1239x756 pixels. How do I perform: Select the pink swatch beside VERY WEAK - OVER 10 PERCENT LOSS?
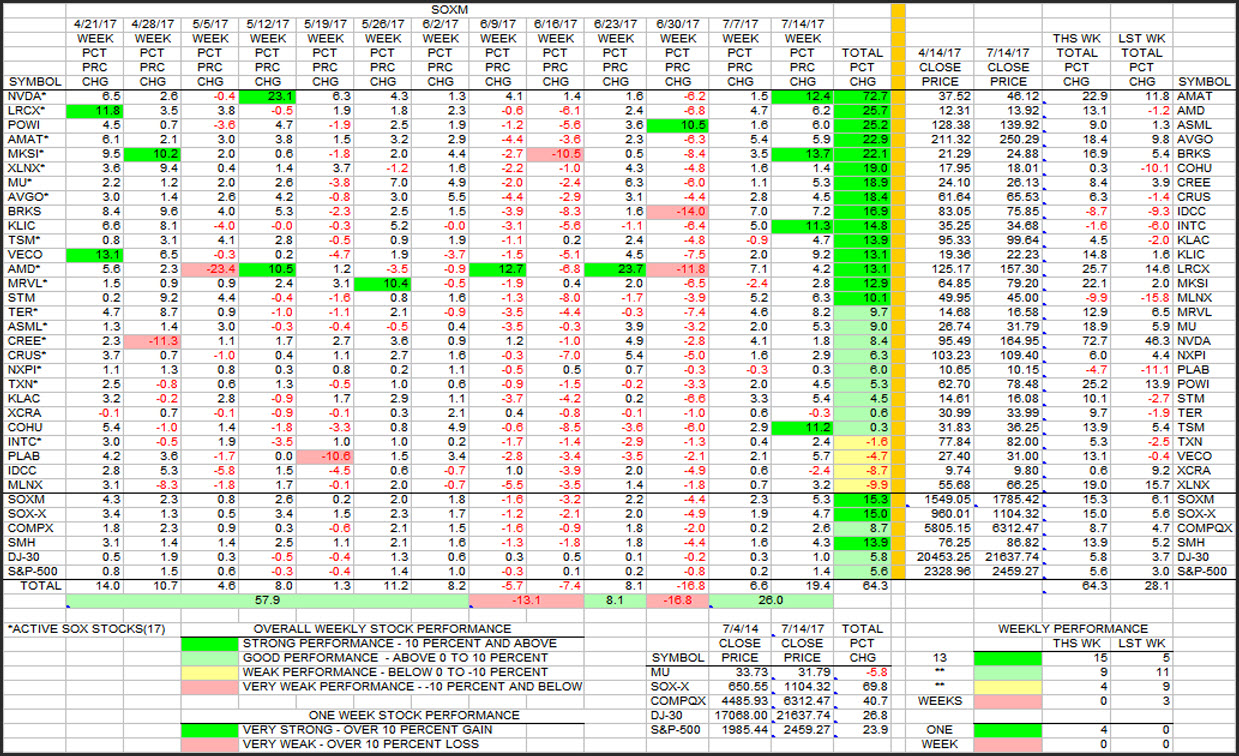coord(209,745)
